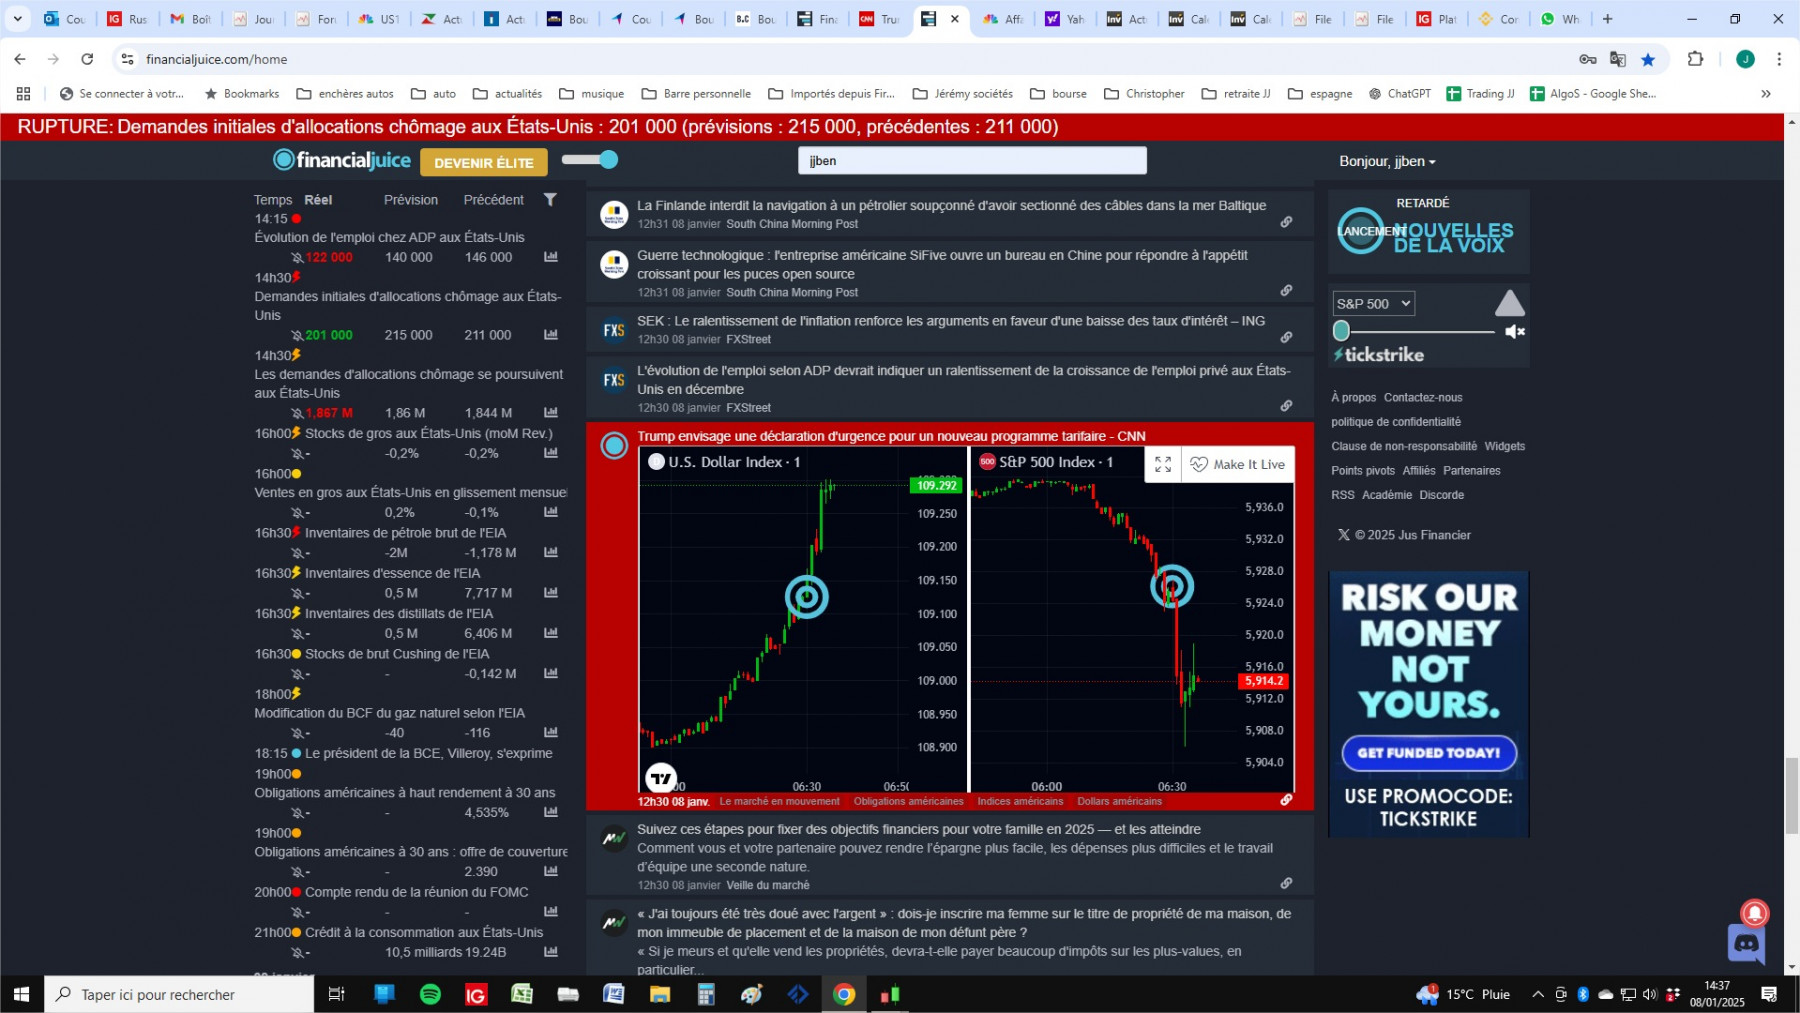Screen dimensions: 1800x1013
Task: Open Excel from the taskbar
Action: click(x=522, y=994)
